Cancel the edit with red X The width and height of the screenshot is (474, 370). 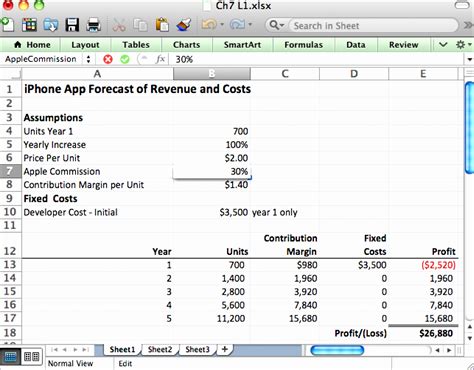pyautogui.click(x=108, y=59)
